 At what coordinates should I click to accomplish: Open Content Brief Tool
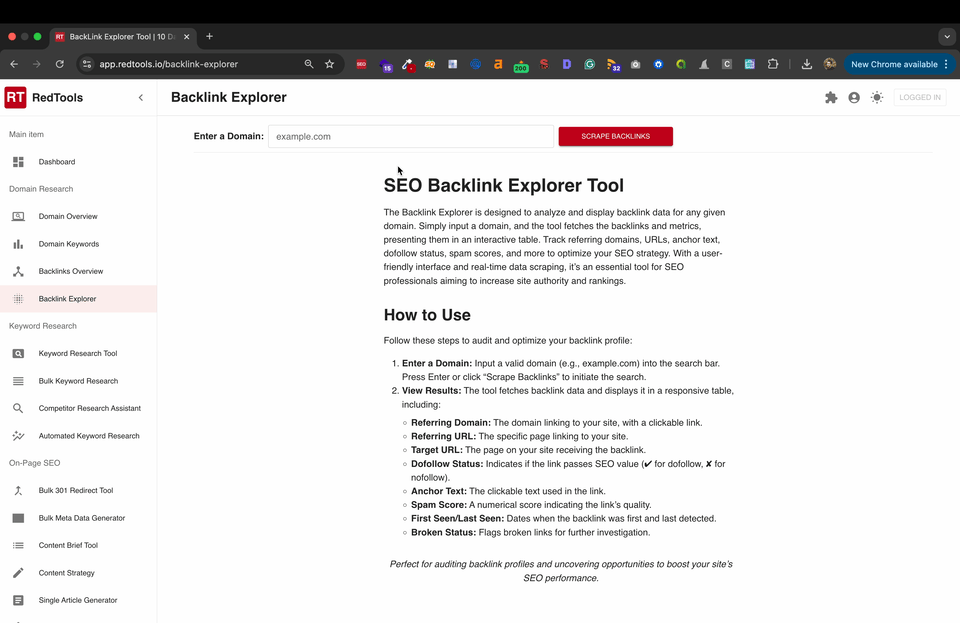(78, 545)
